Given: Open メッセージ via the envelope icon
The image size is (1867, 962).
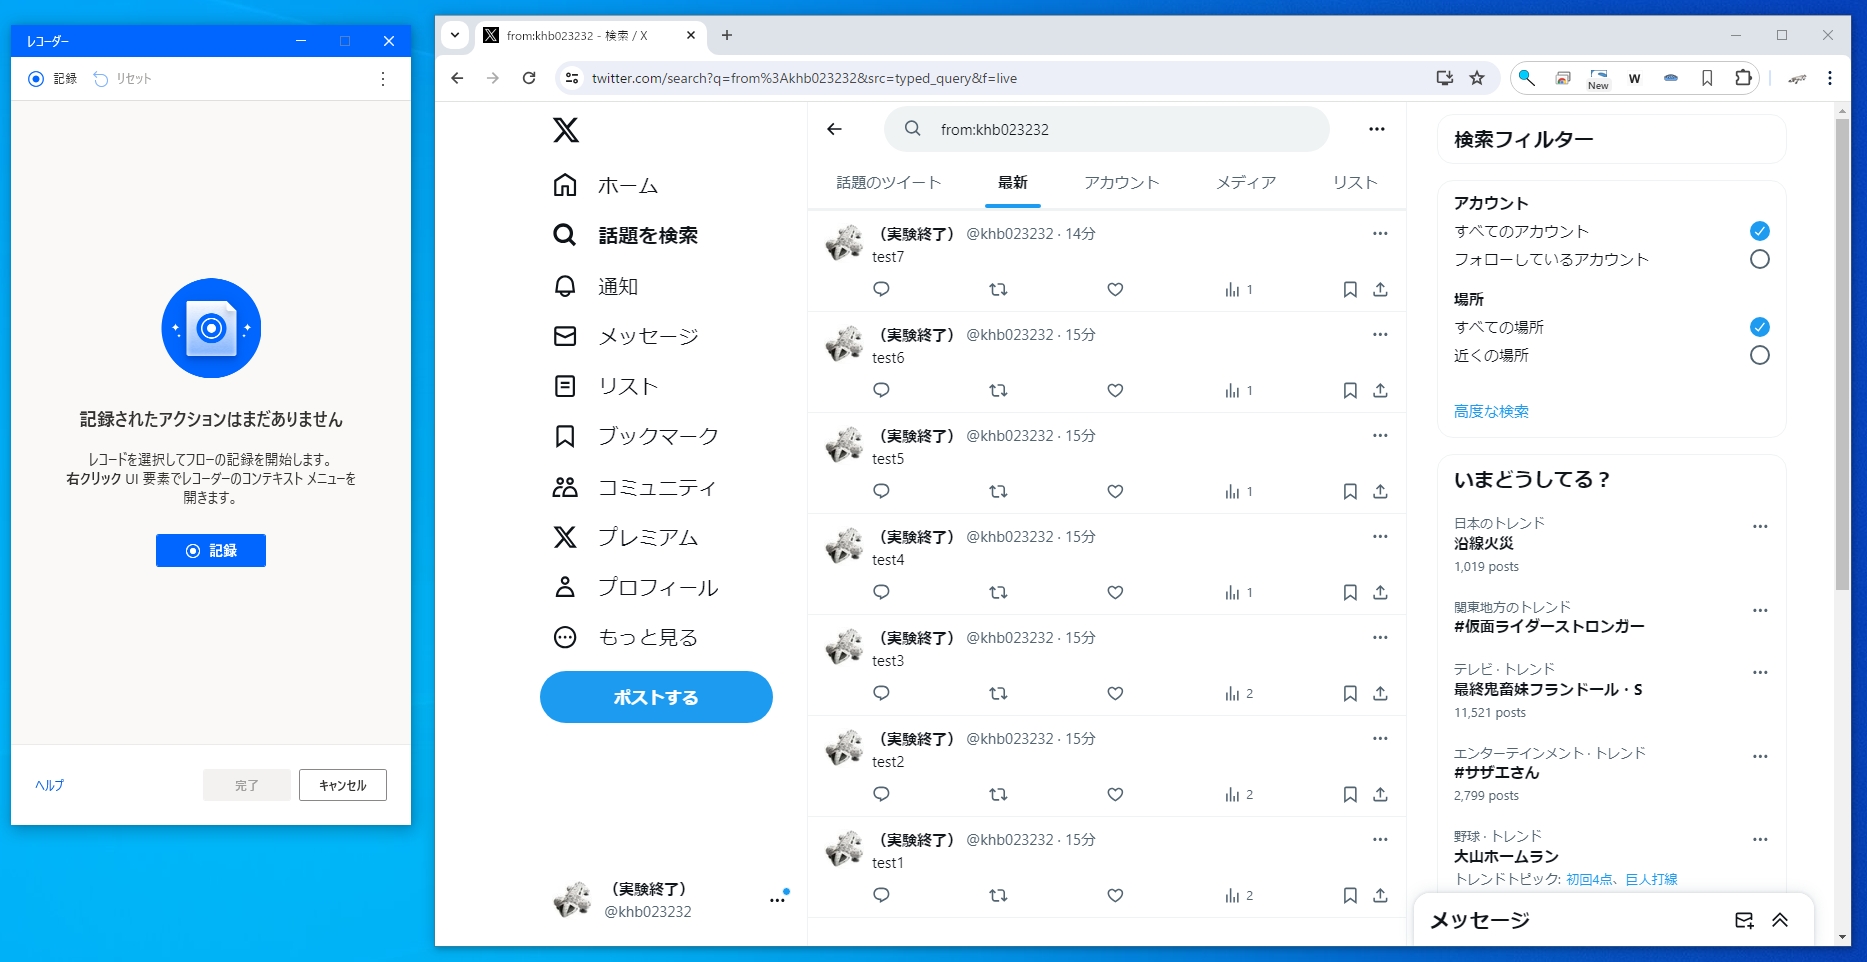Looking at the screenshot, I should (565, 336).
